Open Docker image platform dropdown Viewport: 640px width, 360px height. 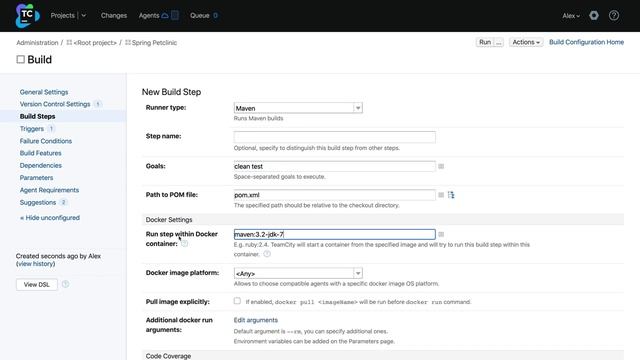(x=298, y=273)
